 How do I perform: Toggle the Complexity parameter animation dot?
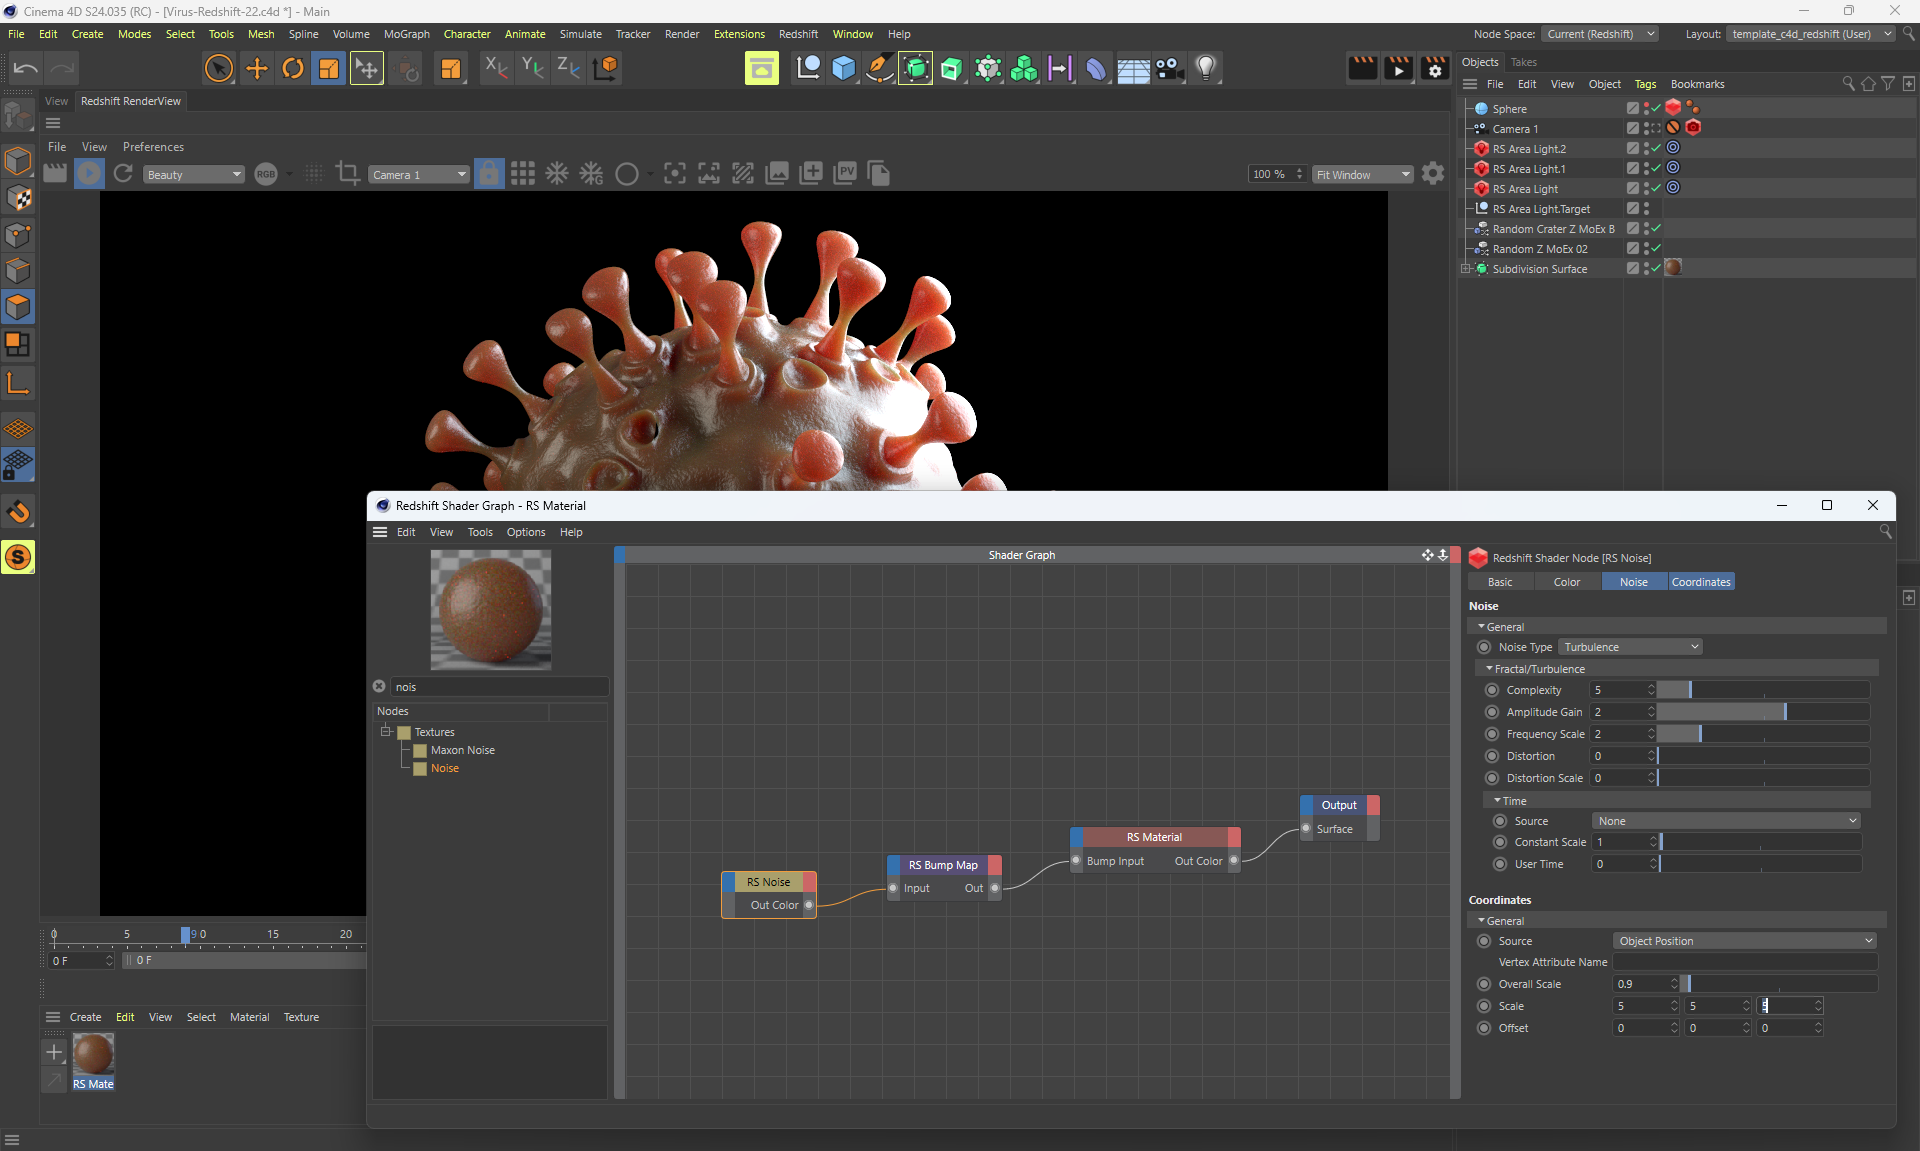click(1492, 690)
